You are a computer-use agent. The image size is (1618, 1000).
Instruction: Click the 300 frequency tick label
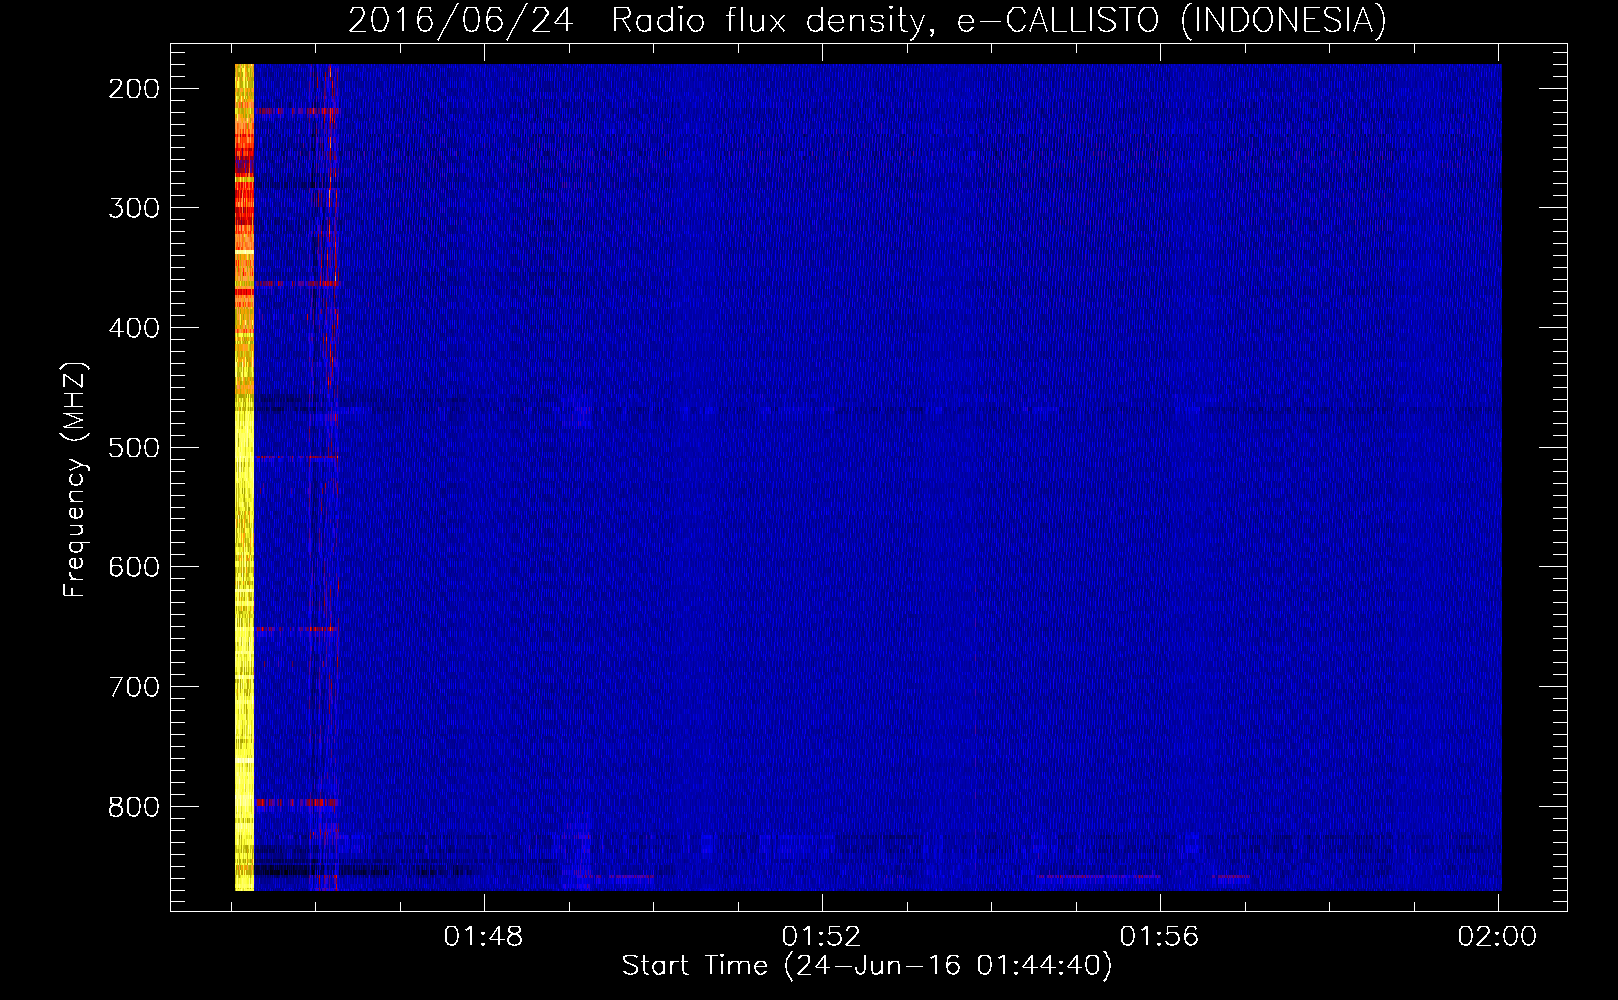coord(134,208)
